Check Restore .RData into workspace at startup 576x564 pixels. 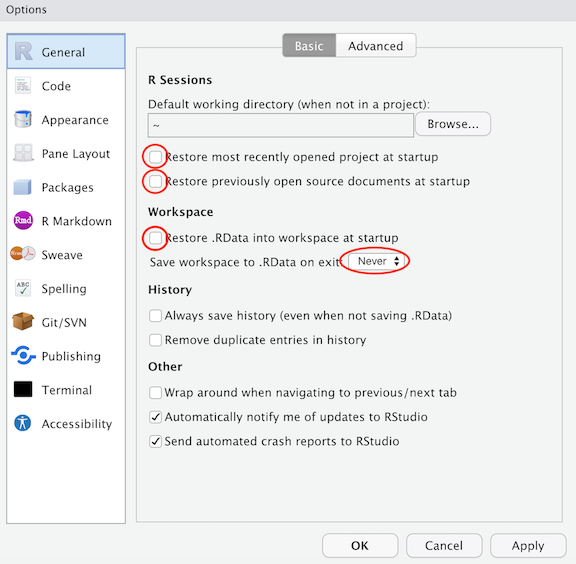pyautogui.click(x=155, y=238)
